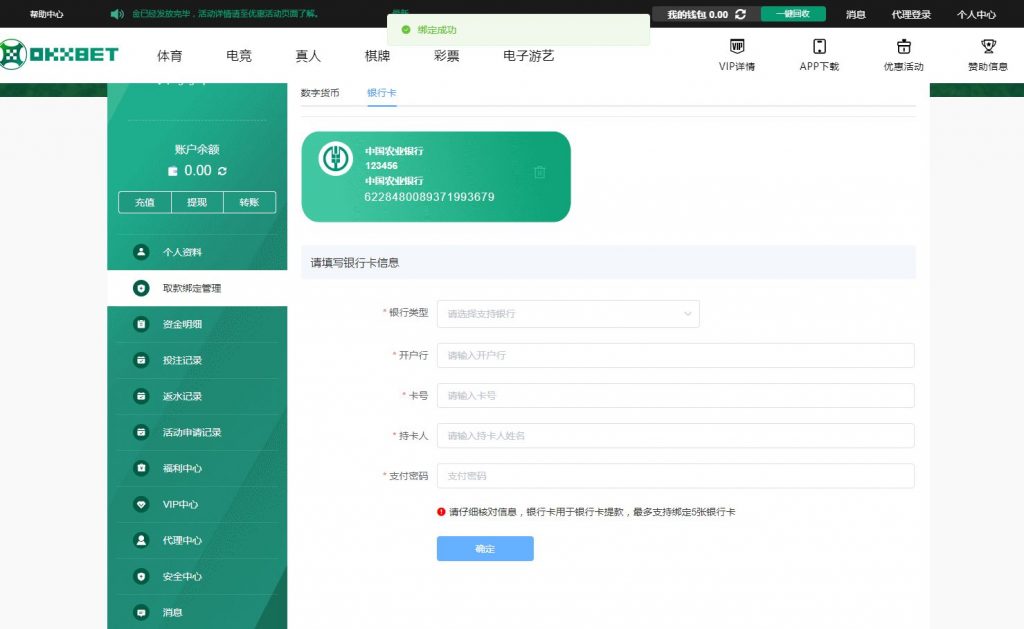The height and width of the screenshot is (629, 1024).
Task: Open 赞助信息 trophy icon
Action: pos(988,47)
